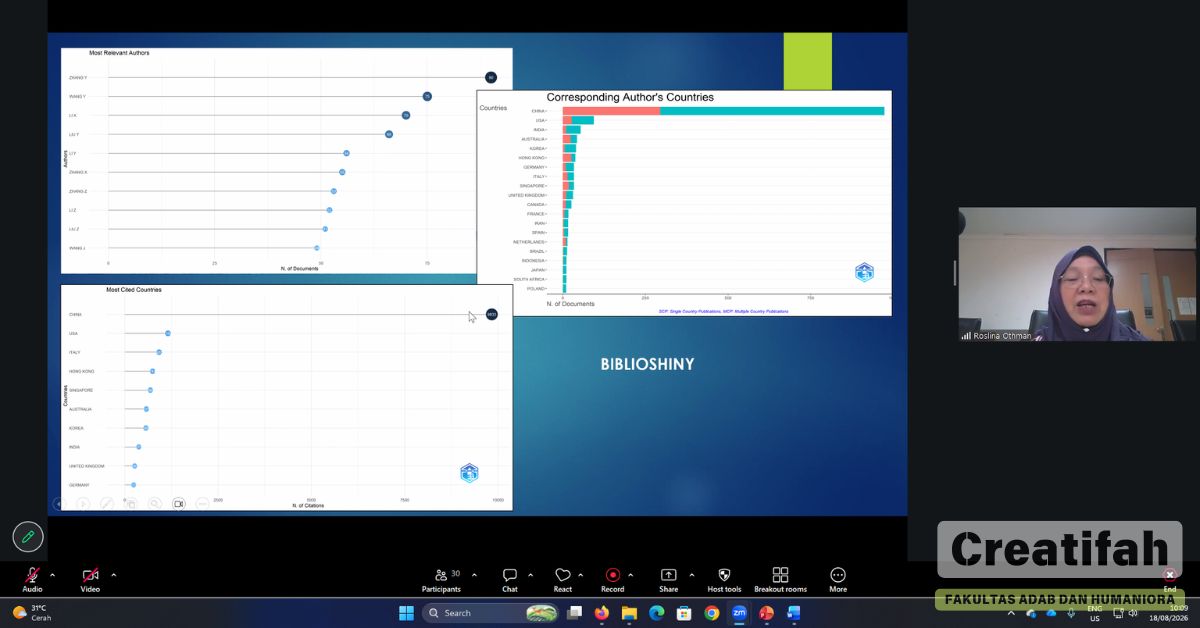
Task: Open Microsoft Store from the taskbar
Action: pos(684,613)
